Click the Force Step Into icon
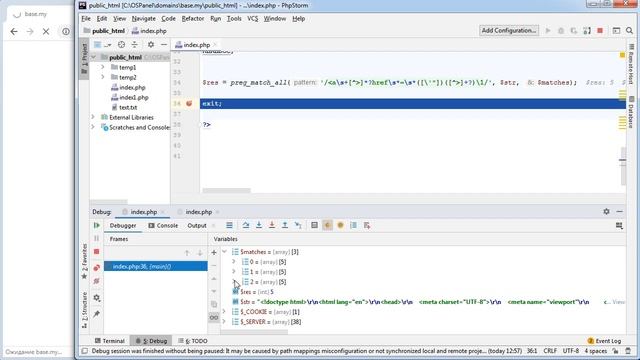Screen dimensions: 640x360 coord(272,225)
